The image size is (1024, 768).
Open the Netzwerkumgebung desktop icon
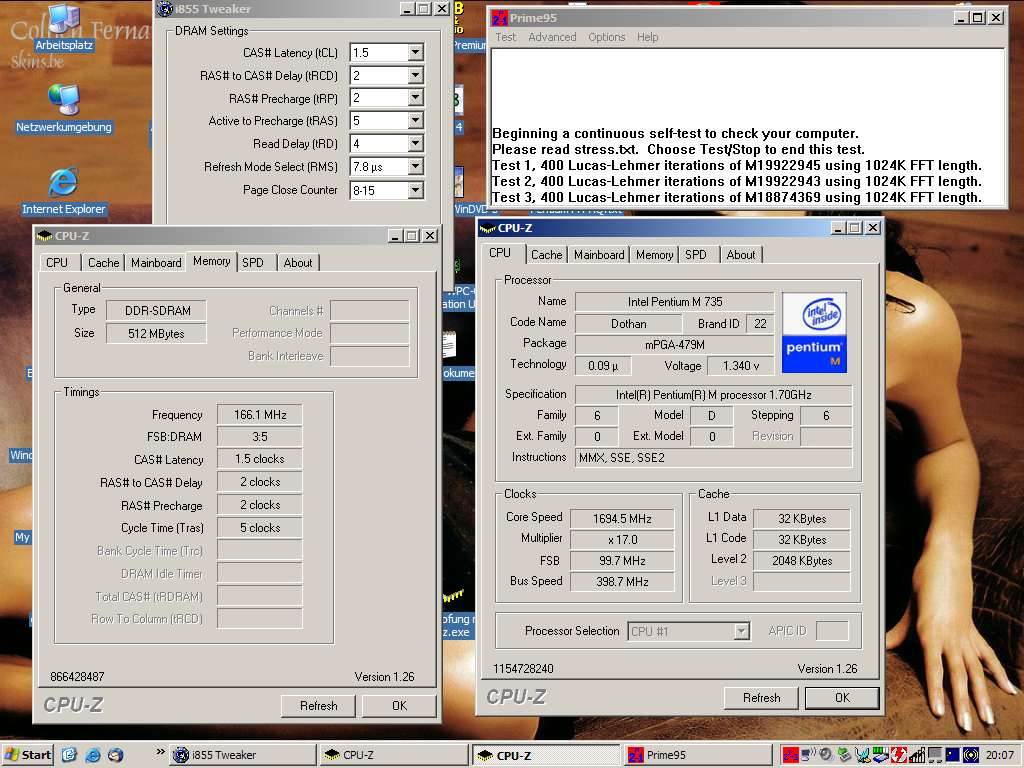(x=63, y=109)
